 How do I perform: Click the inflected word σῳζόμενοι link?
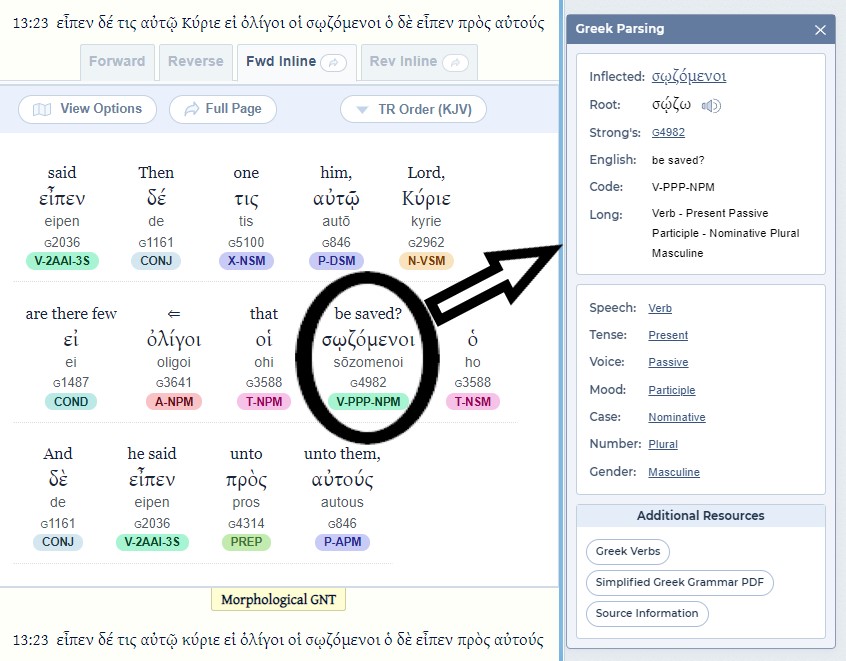click(689, 77)
